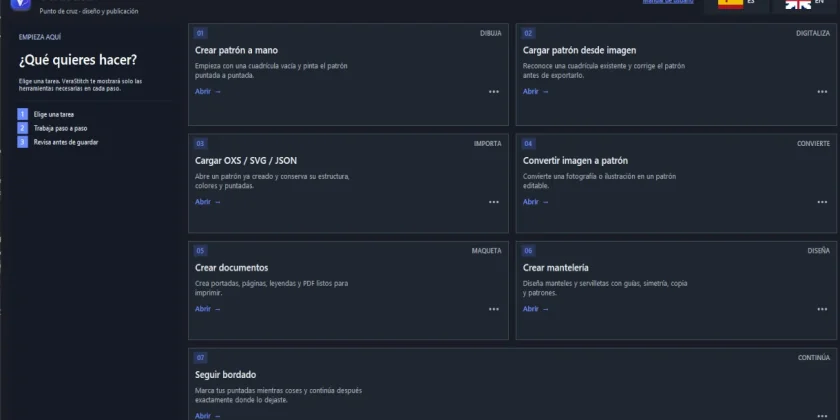Screen dimensions: 840x420
Task: Click the 06 number badge
Action: pos(529,251)
